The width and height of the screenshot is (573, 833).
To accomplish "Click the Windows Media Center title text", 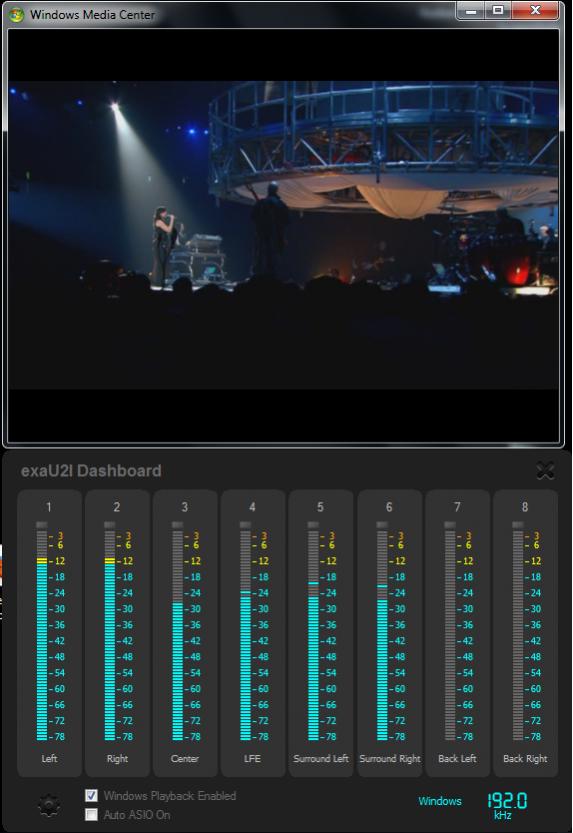I will [x=92, y=14].
